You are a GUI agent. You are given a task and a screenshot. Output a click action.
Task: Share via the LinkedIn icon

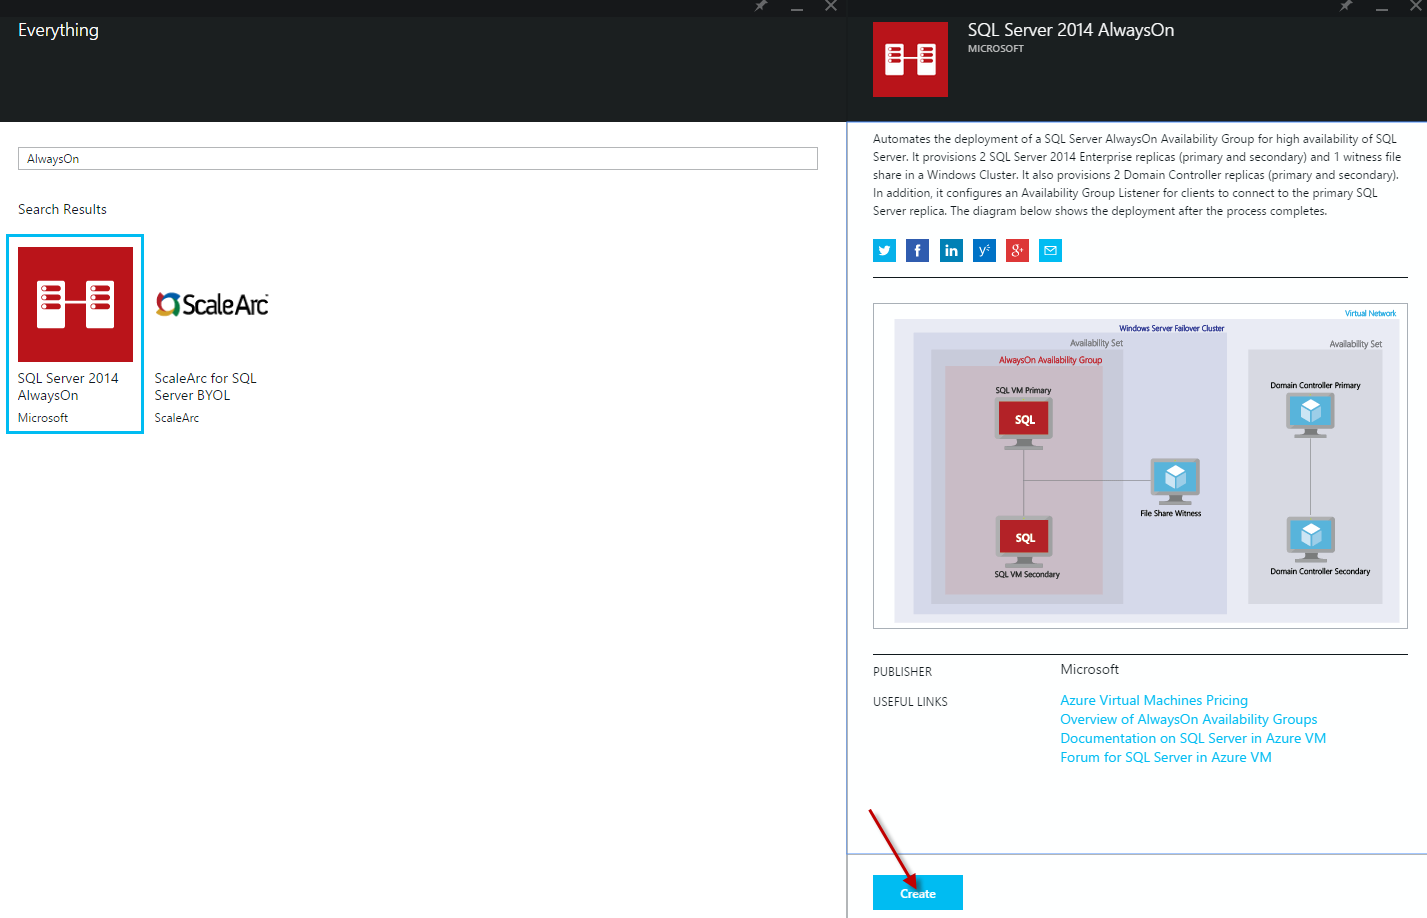[x=951, y=251]
